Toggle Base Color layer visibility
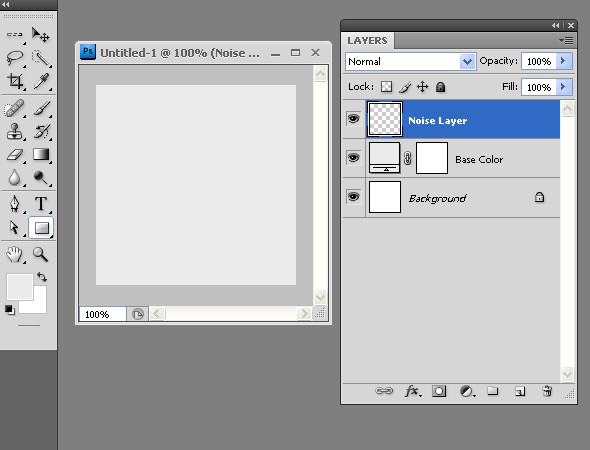 [353, 158]
